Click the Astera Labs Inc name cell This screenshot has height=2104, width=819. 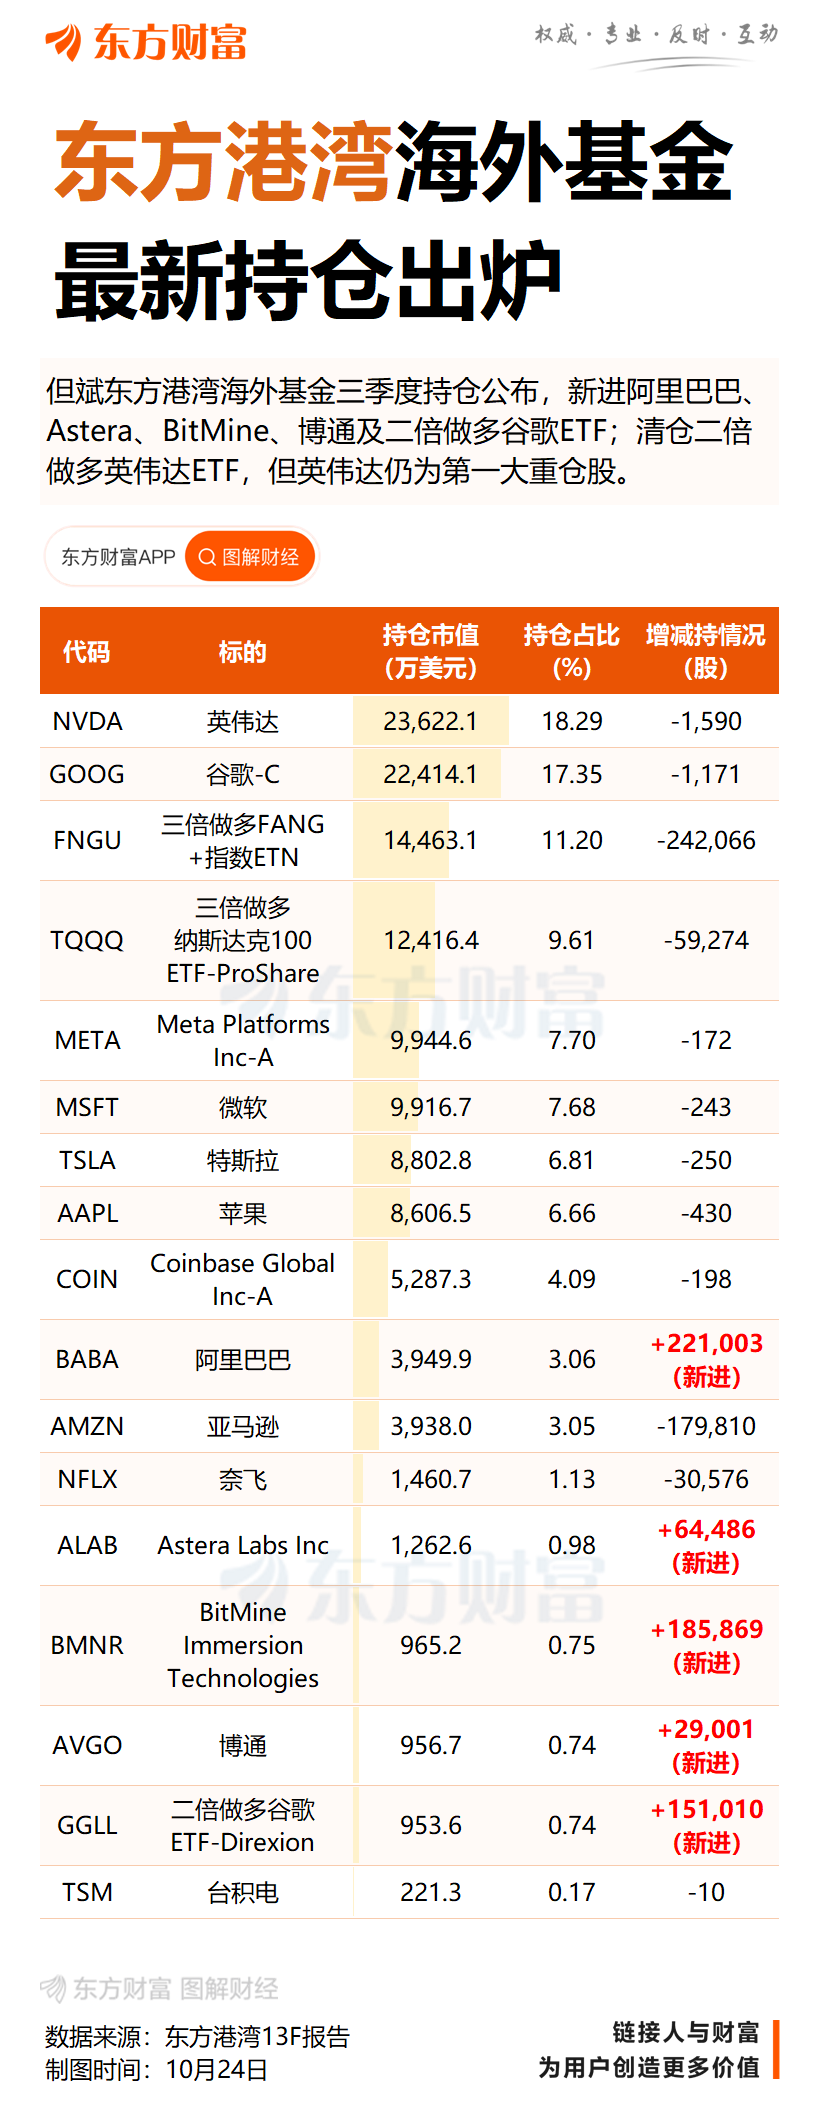(243, 1545)
